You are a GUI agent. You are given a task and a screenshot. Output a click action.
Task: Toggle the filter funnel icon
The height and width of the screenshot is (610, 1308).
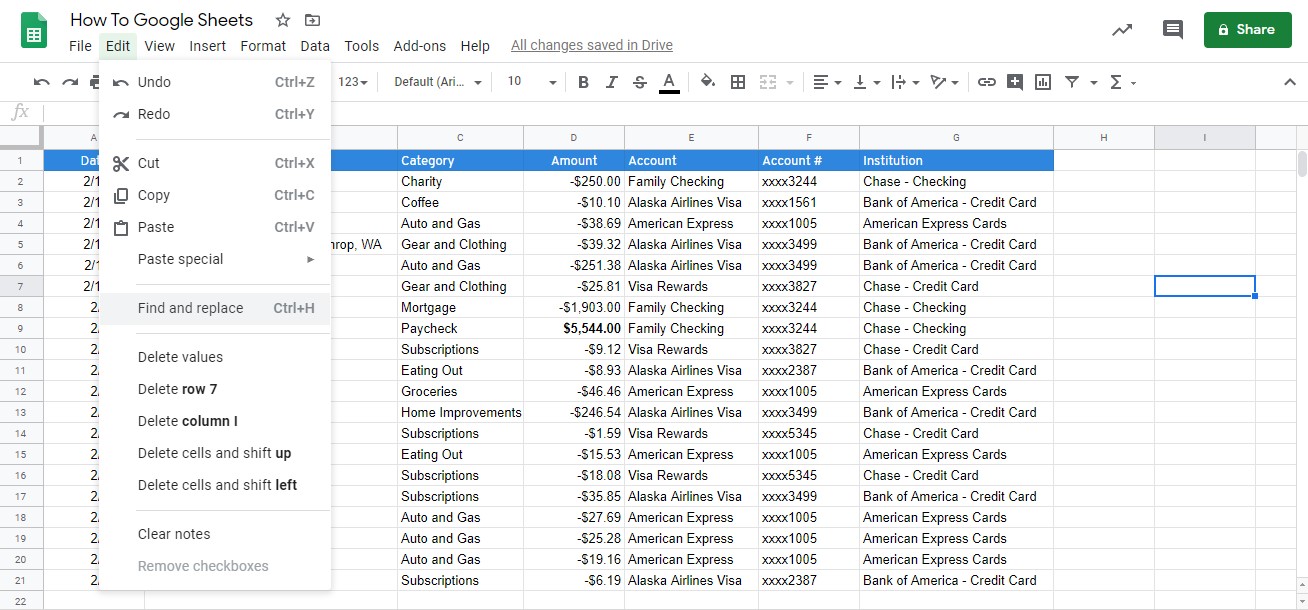point(1072,82)
